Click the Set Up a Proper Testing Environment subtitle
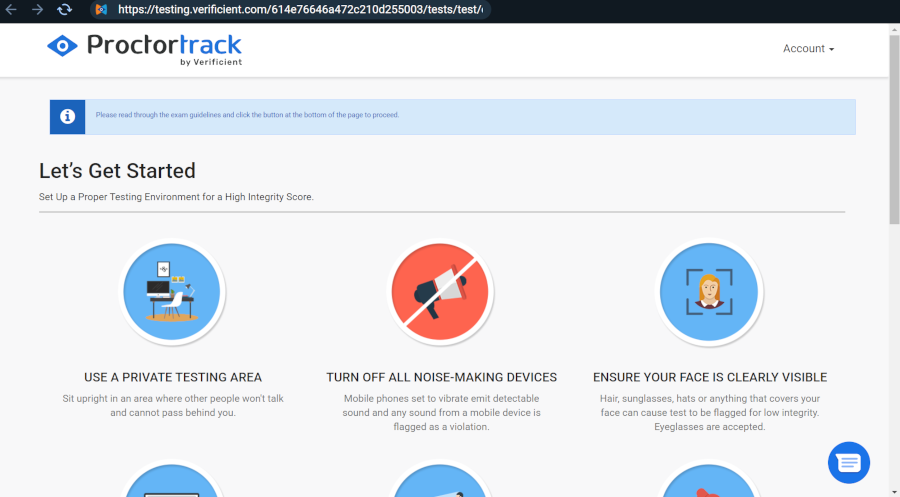This screenshot has height=497, width=900. [176, 197]
